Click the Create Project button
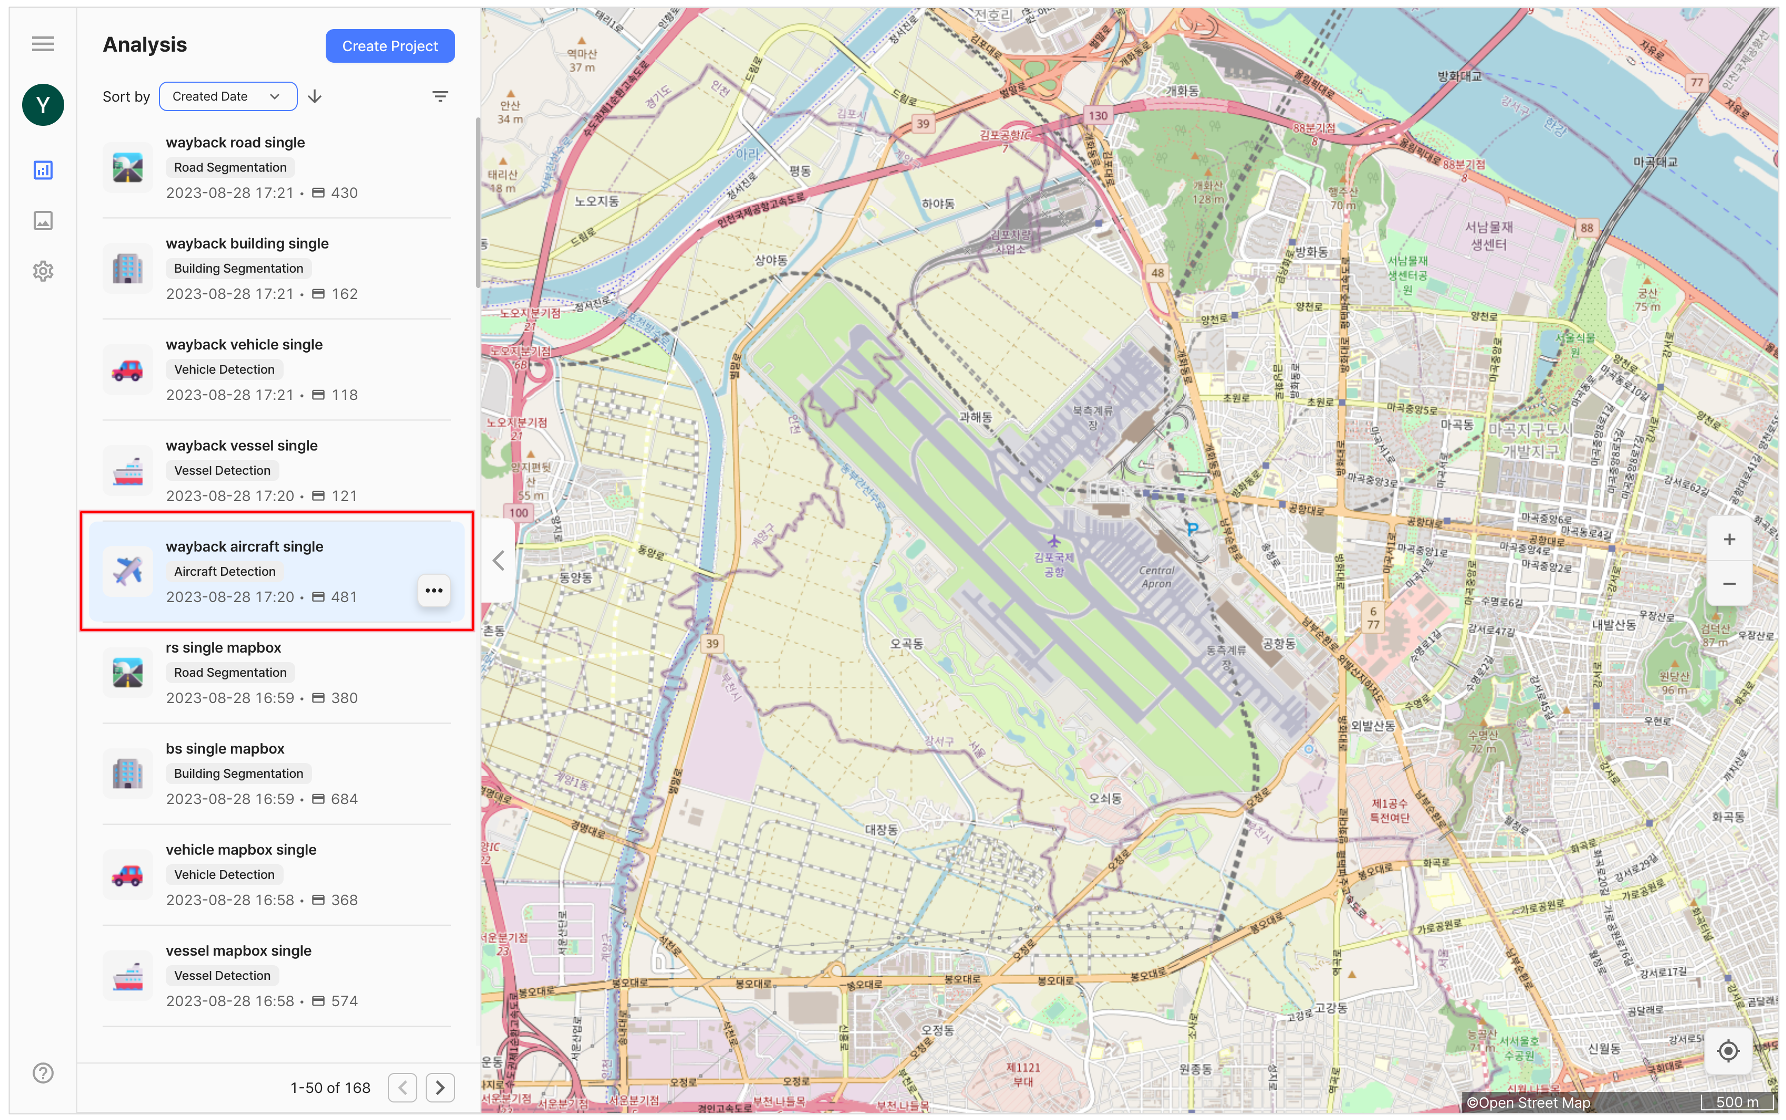This screenshot has width=1786, height=1120. pos(390,46)
